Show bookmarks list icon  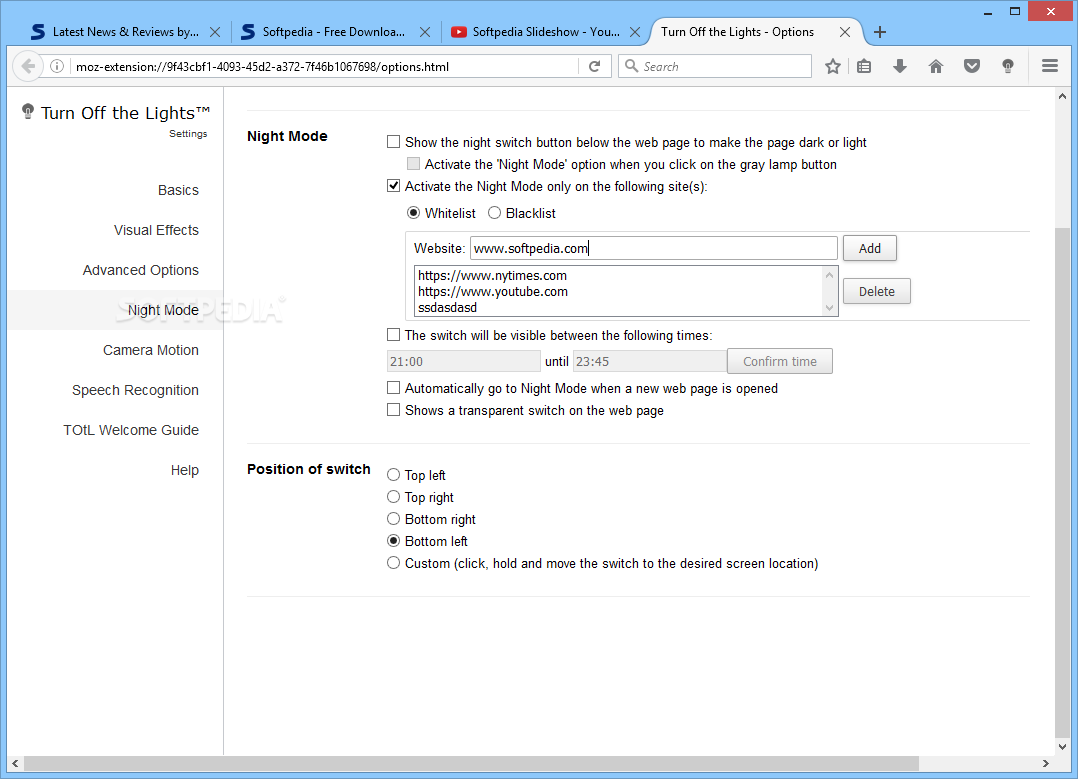pyautogui.click(x=864, y=66)
